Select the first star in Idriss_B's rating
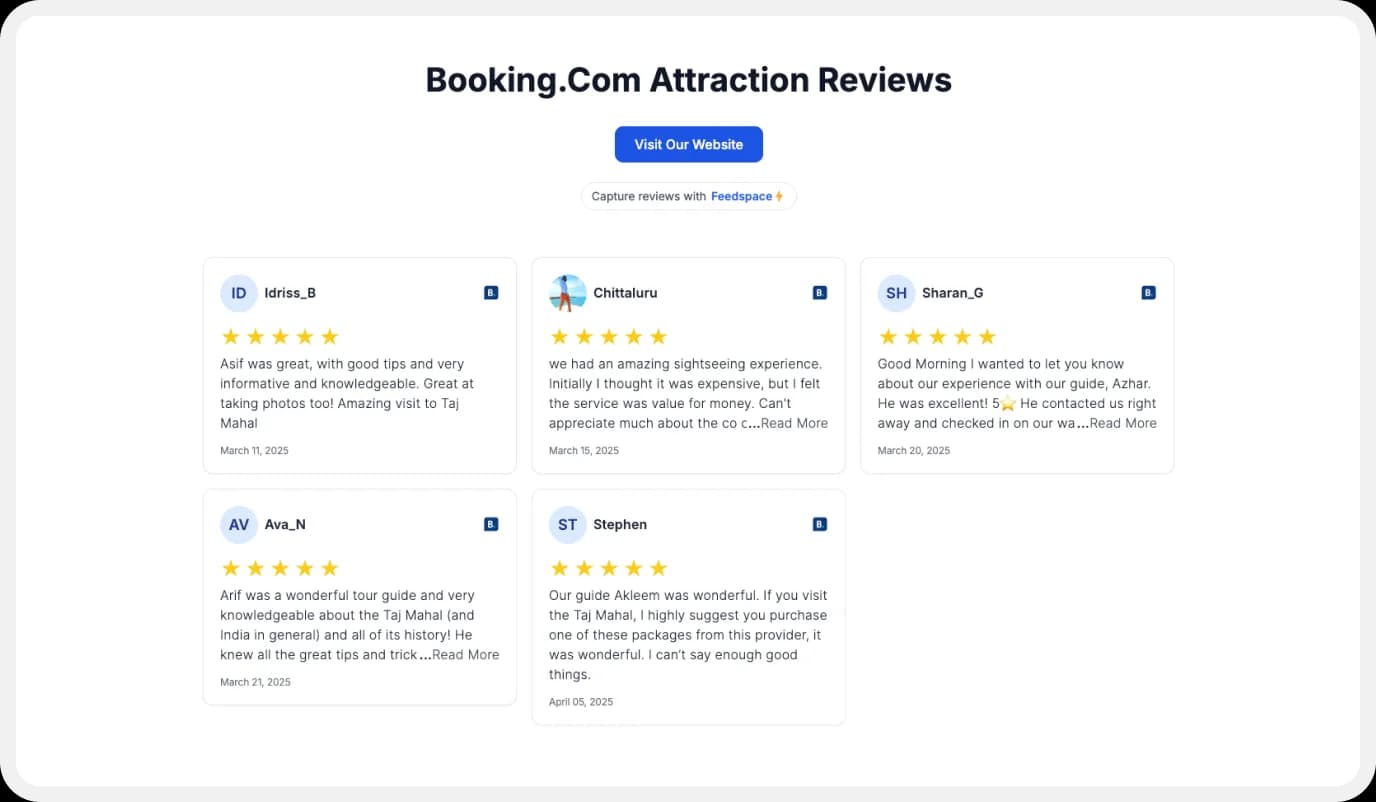This screenshot has width=1376, height=802. [230, 336]
